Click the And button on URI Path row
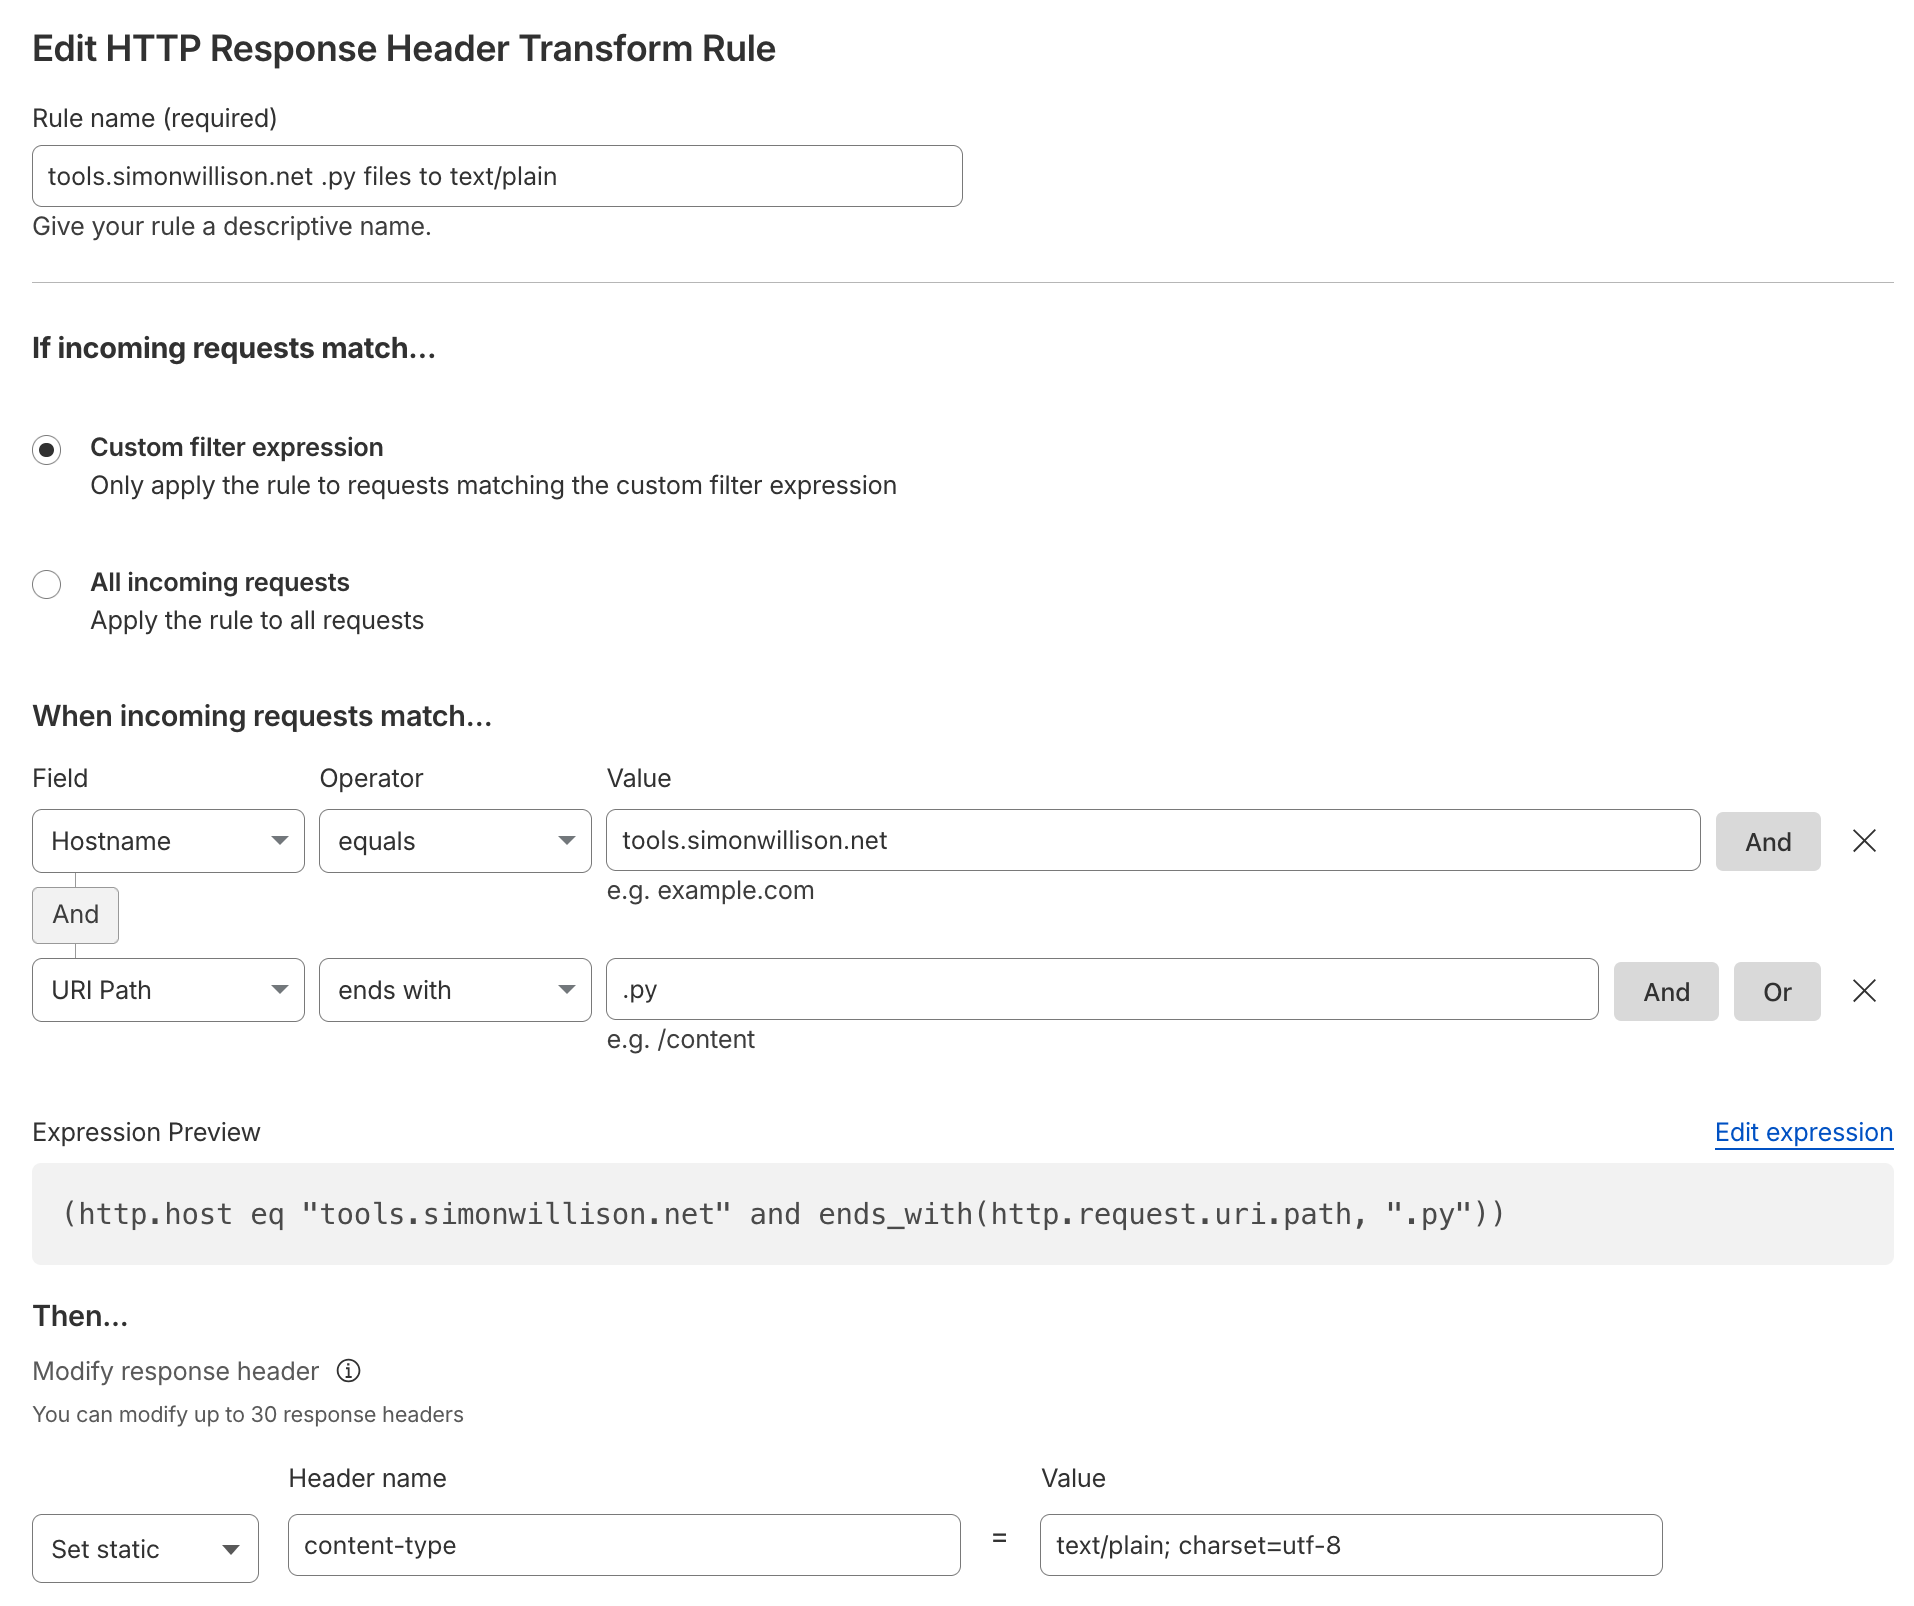Image resolution: width=1914 pixels, height=1606 pixels. [1665, 991]
